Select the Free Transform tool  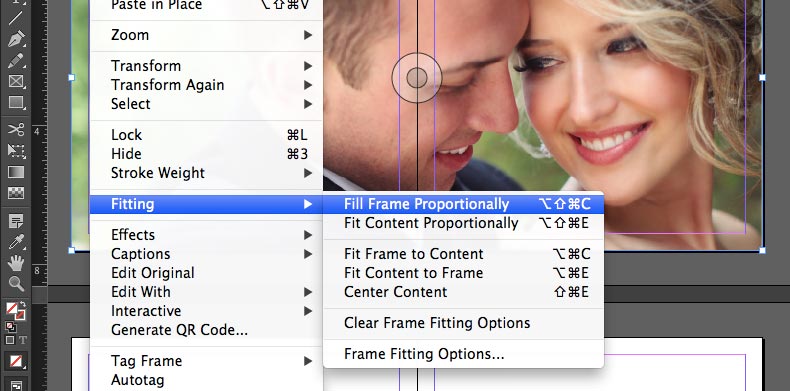pos(16,150)
